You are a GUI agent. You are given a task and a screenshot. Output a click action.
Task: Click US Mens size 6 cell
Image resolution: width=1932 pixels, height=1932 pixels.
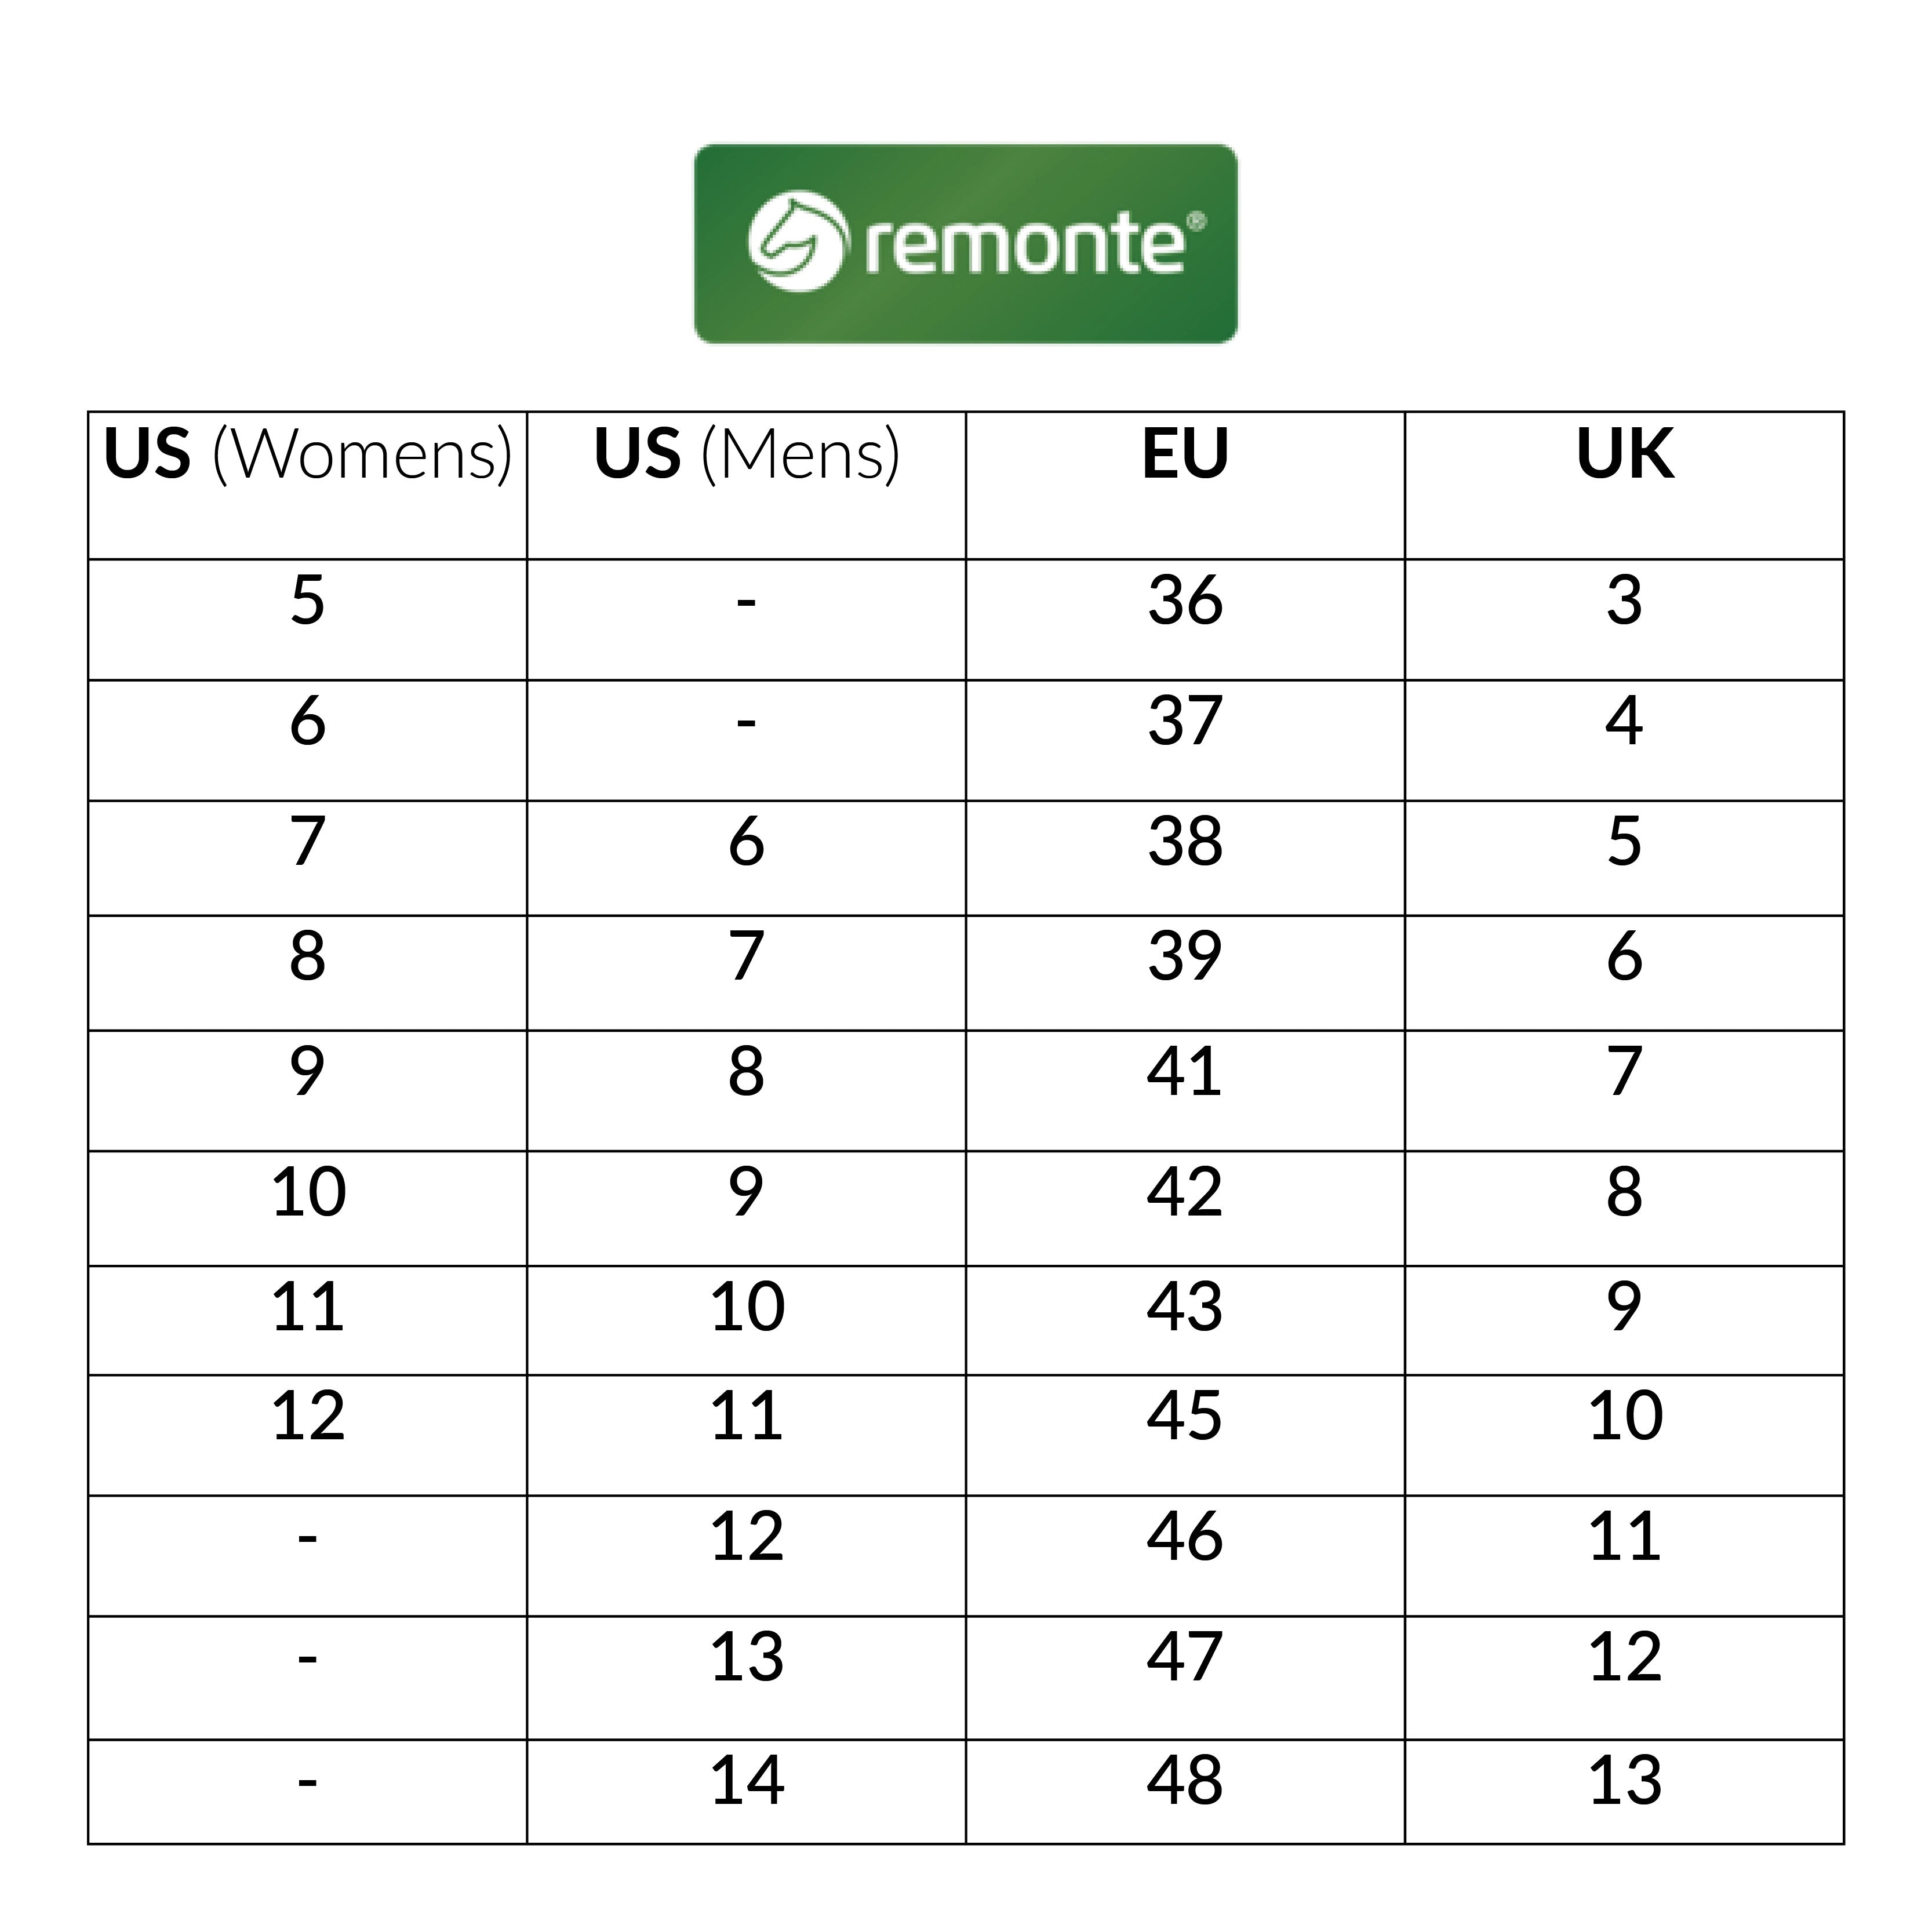(x=746, y=841)
